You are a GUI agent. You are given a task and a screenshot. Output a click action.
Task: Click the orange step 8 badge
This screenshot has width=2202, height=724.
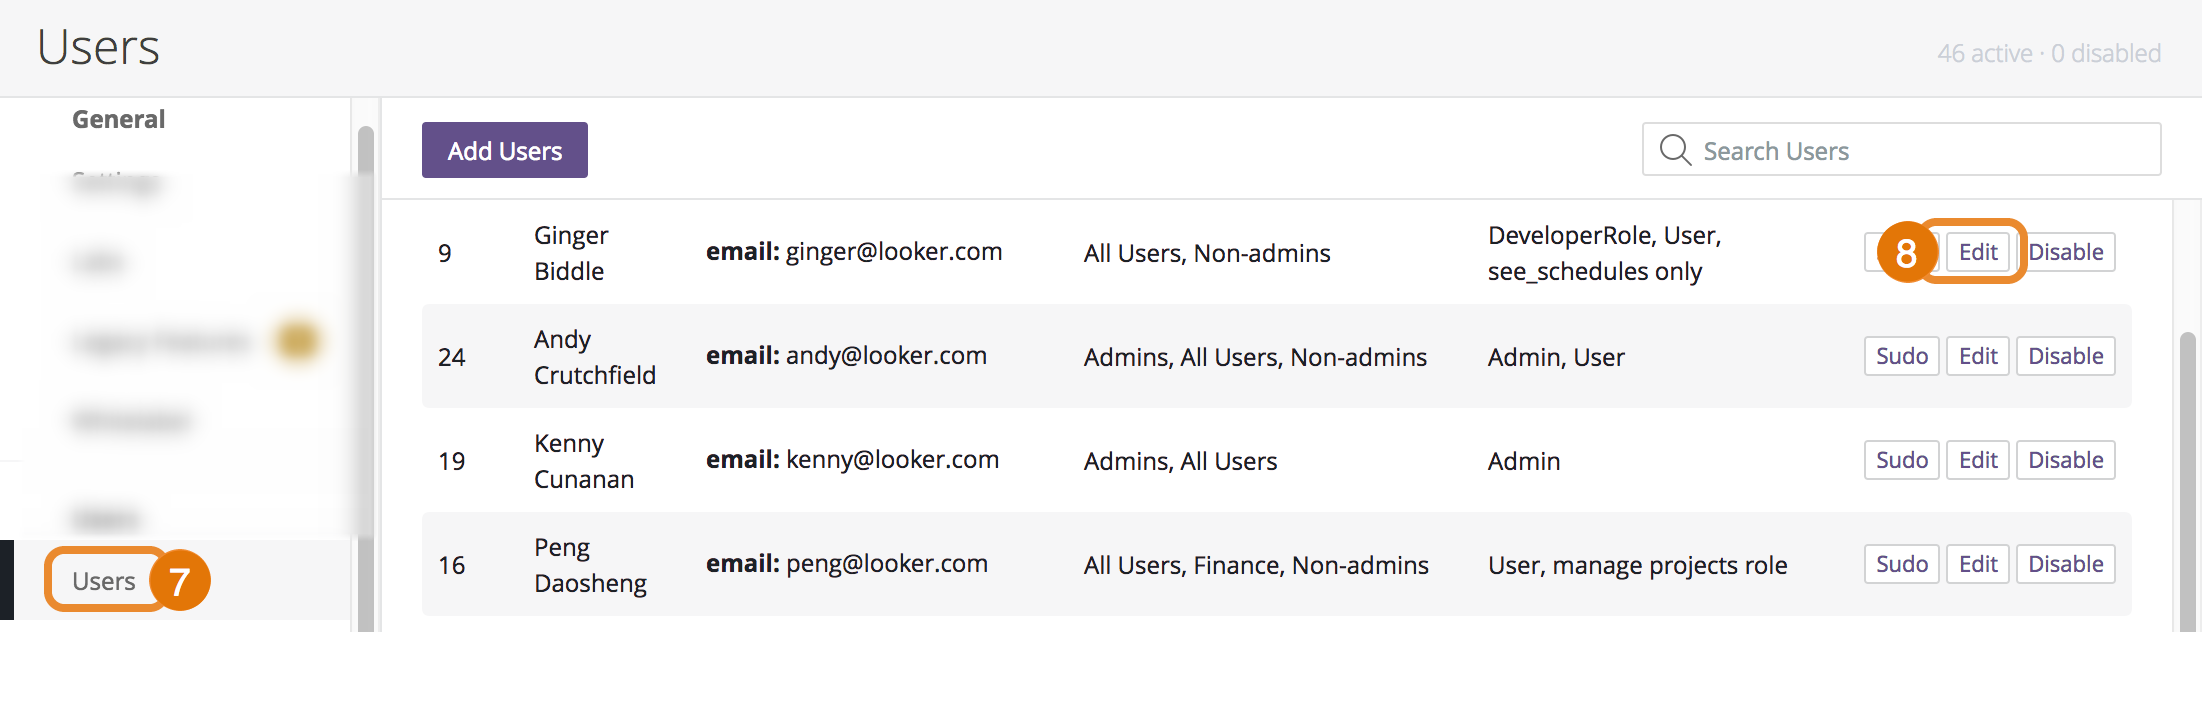pos(1905,252)
